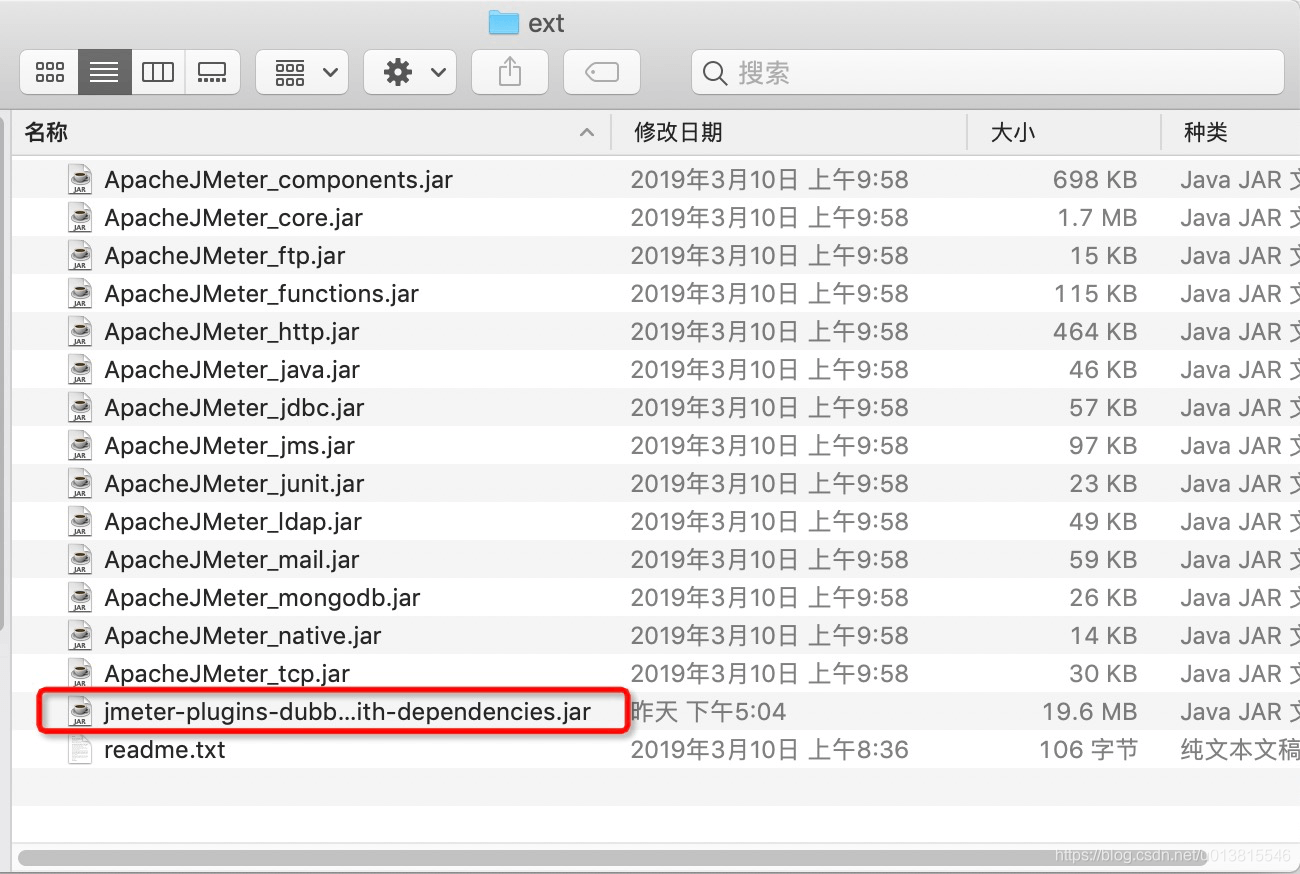Switch to icon view mode
Image resolution: width=1300 pixels, height=874 pixels.
50,72
